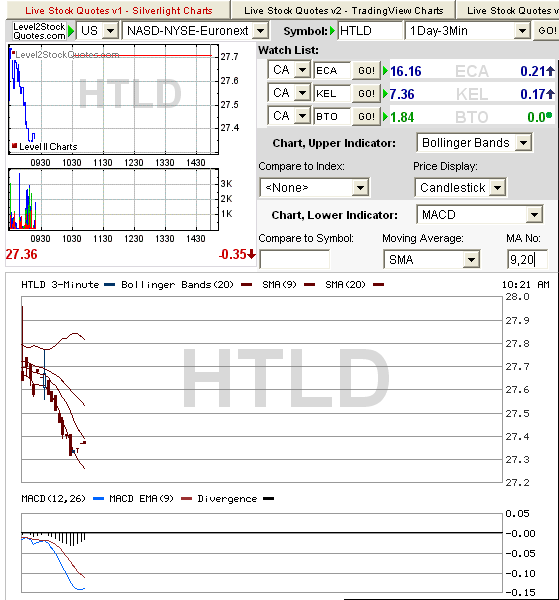The height and width of the screenshot is (600, 559).
Task: Click the KEL watch list symbol field
Action: (332, 94)
